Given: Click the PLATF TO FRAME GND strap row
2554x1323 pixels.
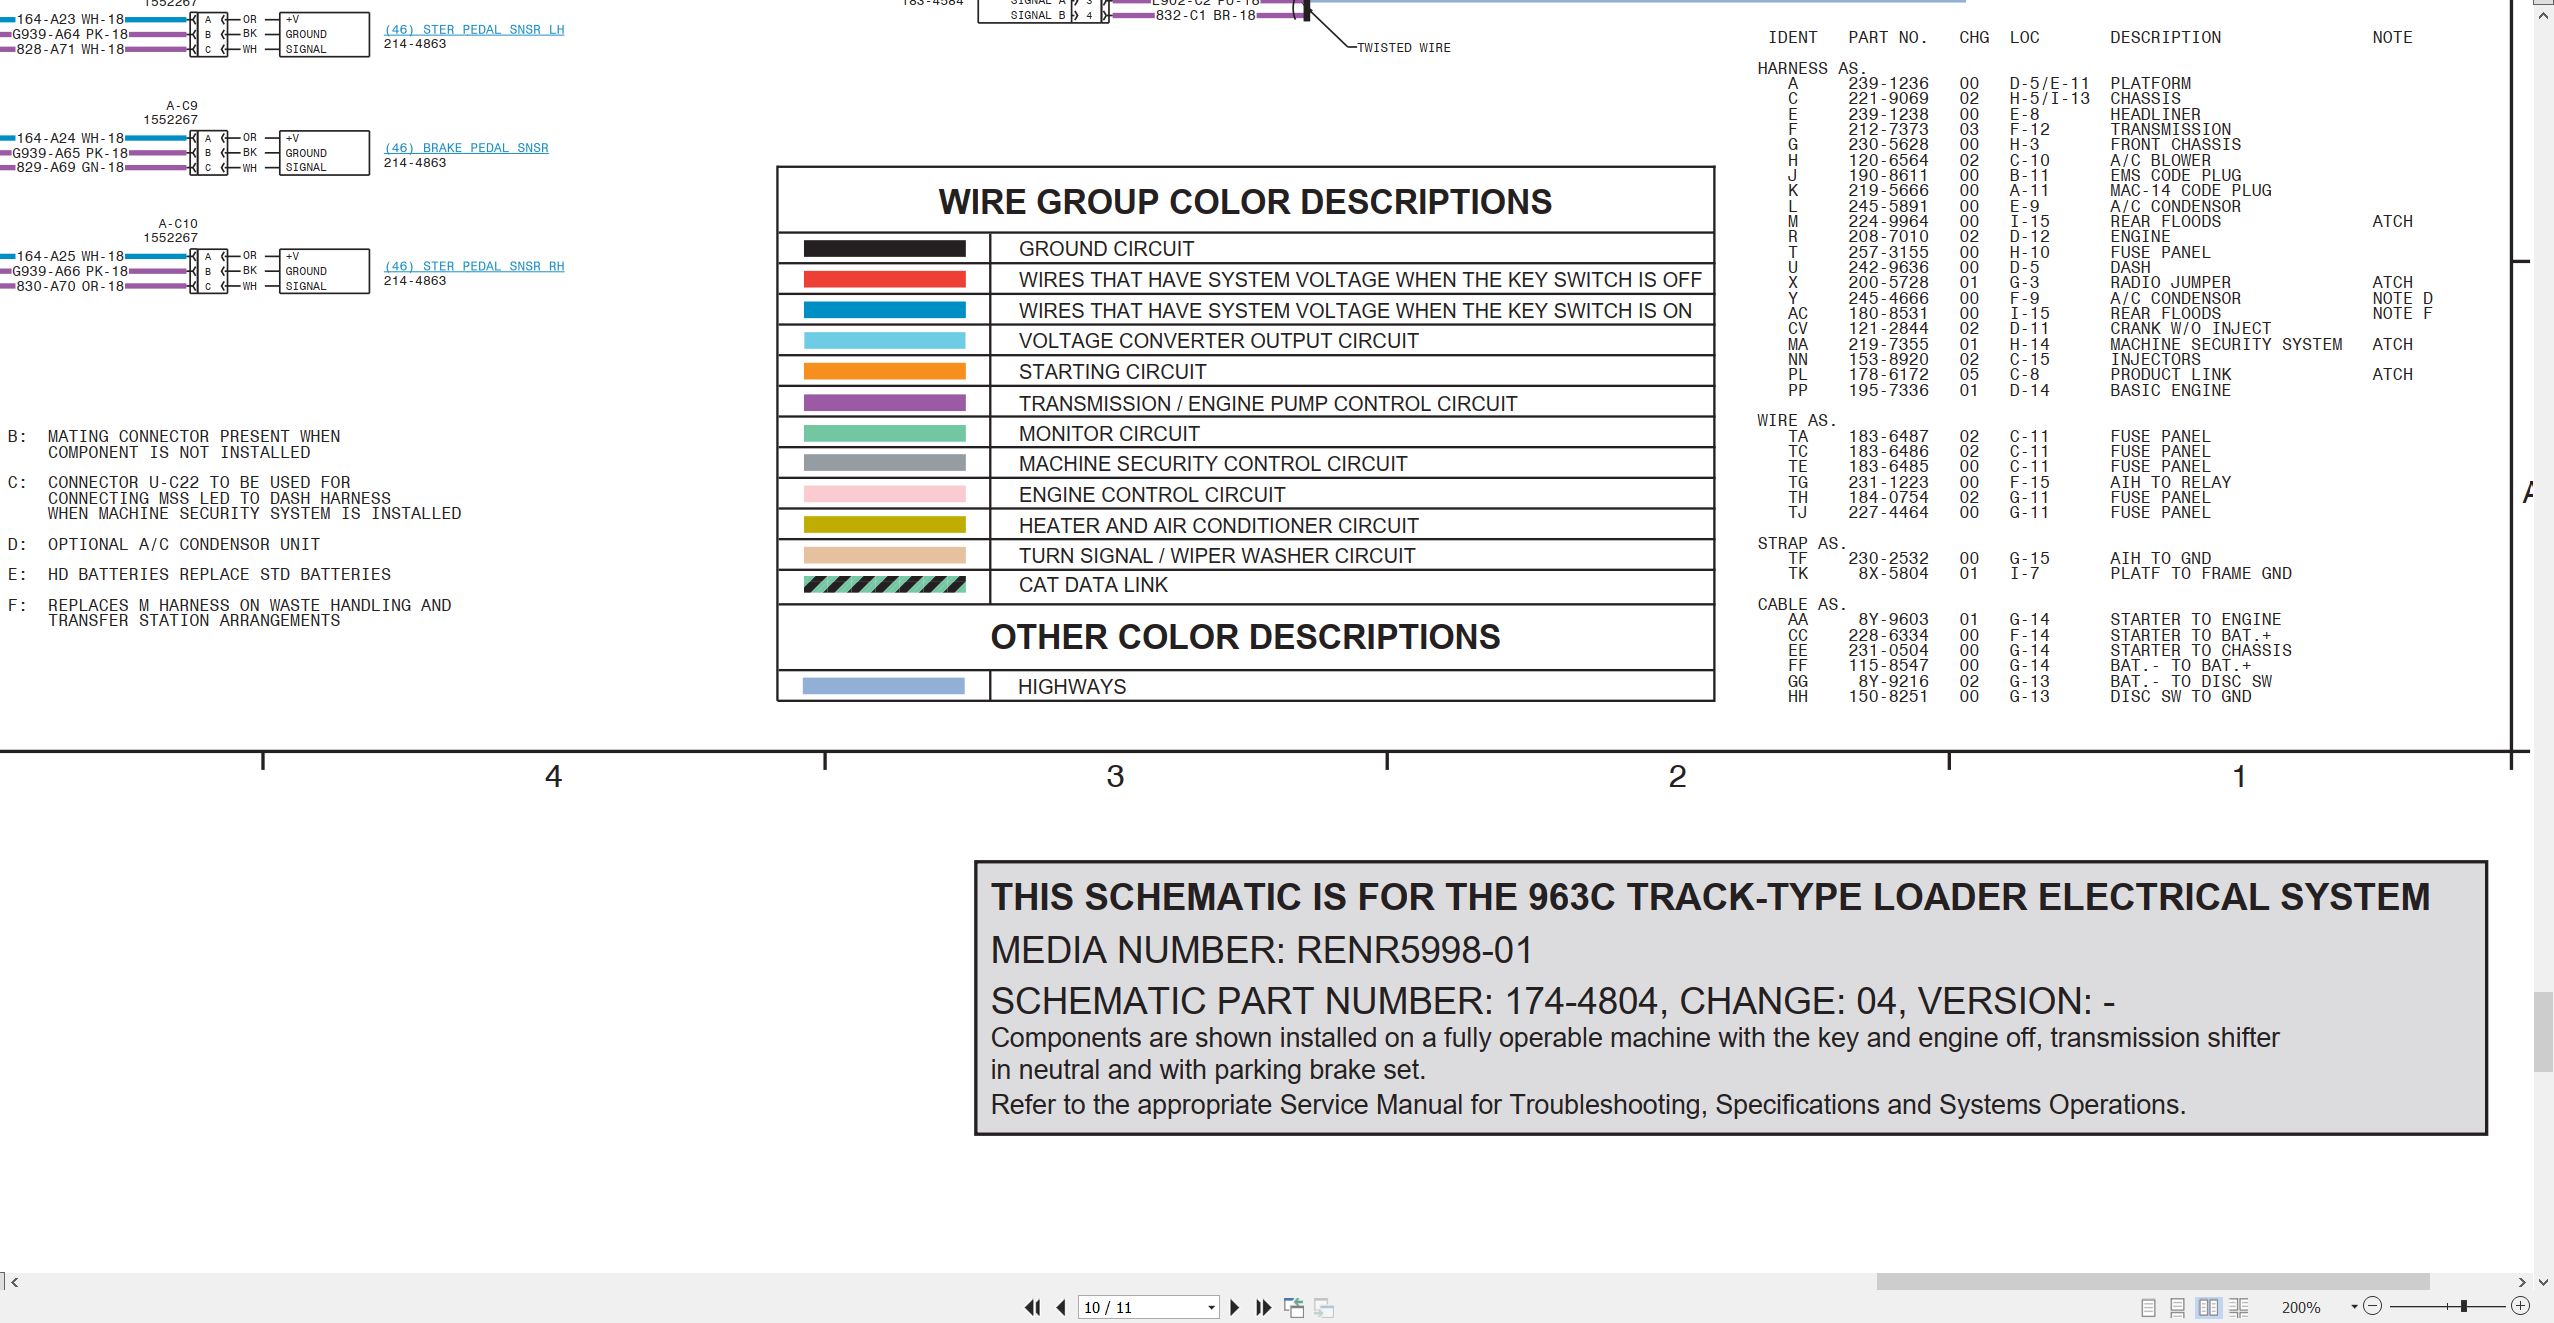Looking at the screenshot, I should (x=2040, y=574).
